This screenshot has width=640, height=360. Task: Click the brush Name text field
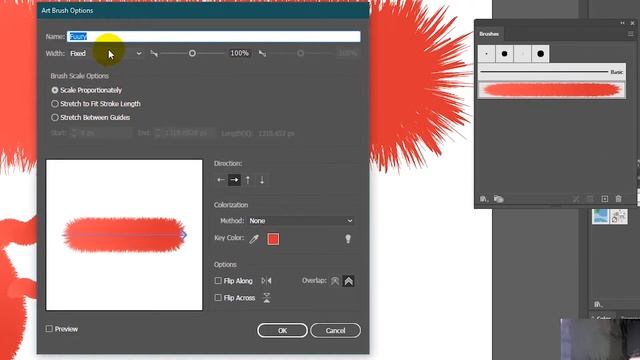[x=214, y=36]
